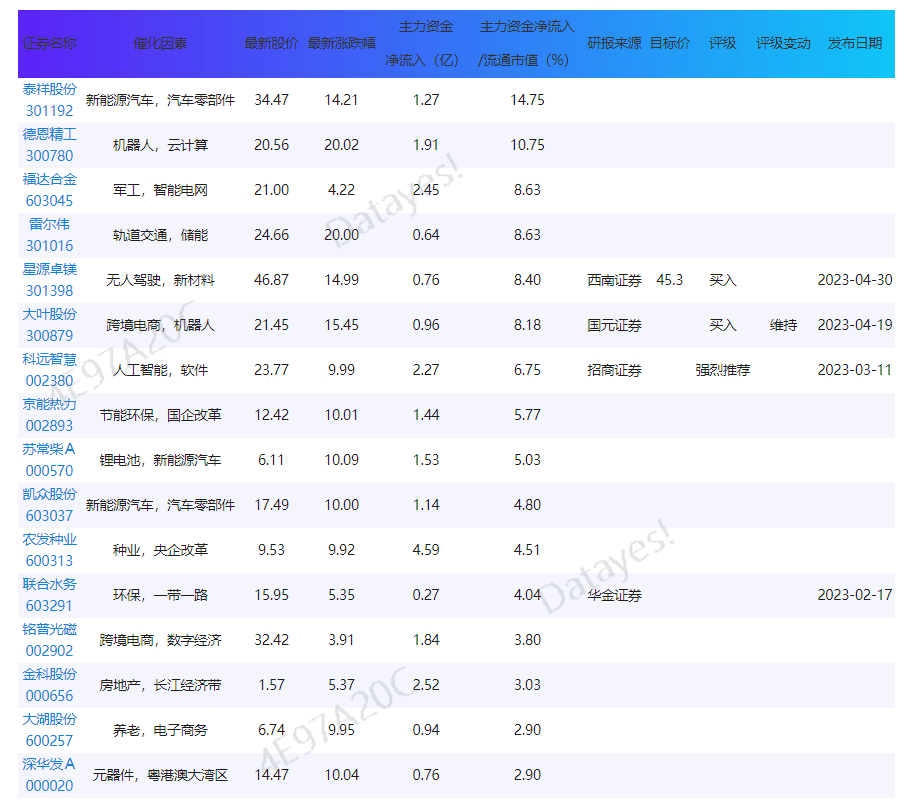Select 节能环保，国企改革 catalyst cell

pos(160,415)
